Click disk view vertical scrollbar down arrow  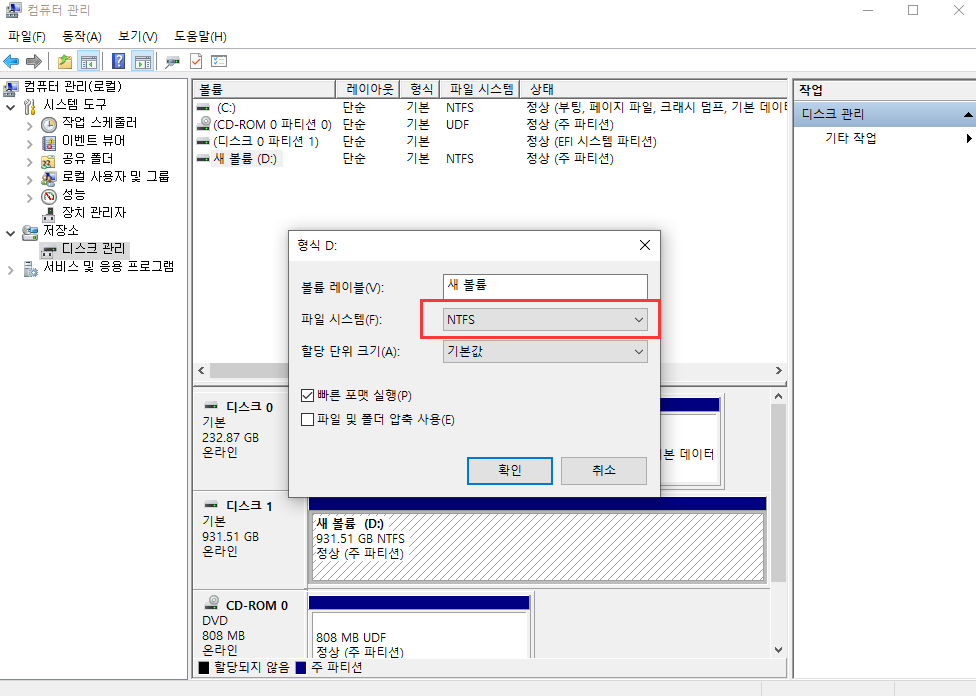tap(779, 649)
